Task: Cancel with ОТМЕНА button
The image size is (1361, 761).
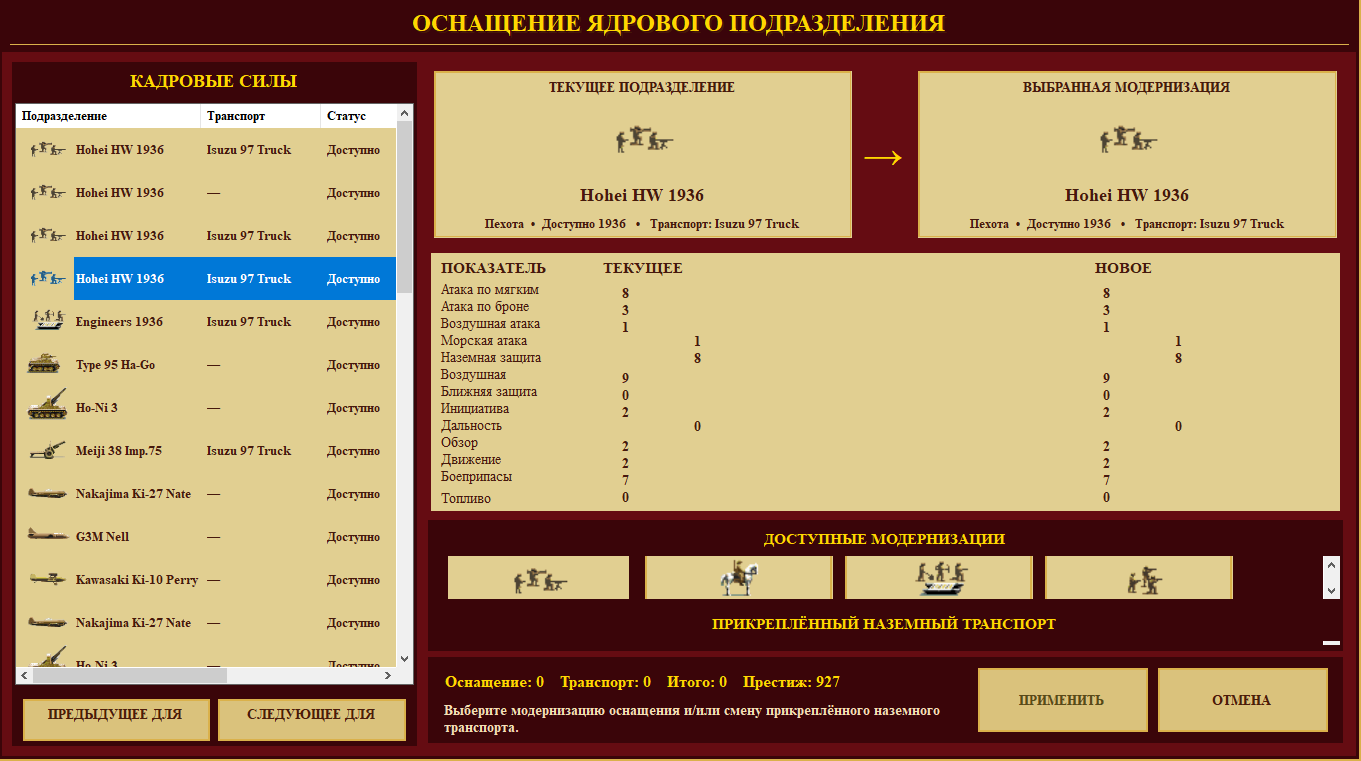Action: click(x=1242, y=700)
